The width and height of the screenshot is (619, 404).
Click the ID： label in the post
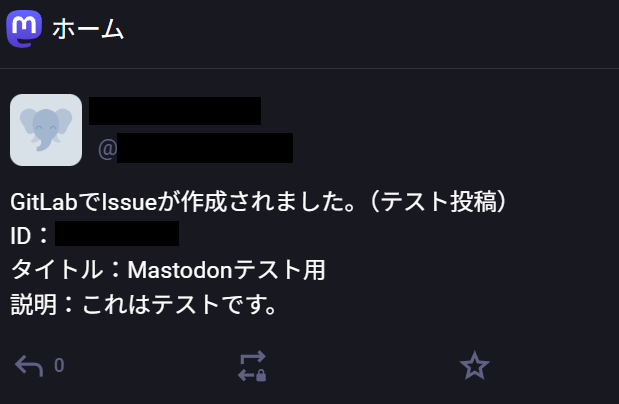(30, 236)
